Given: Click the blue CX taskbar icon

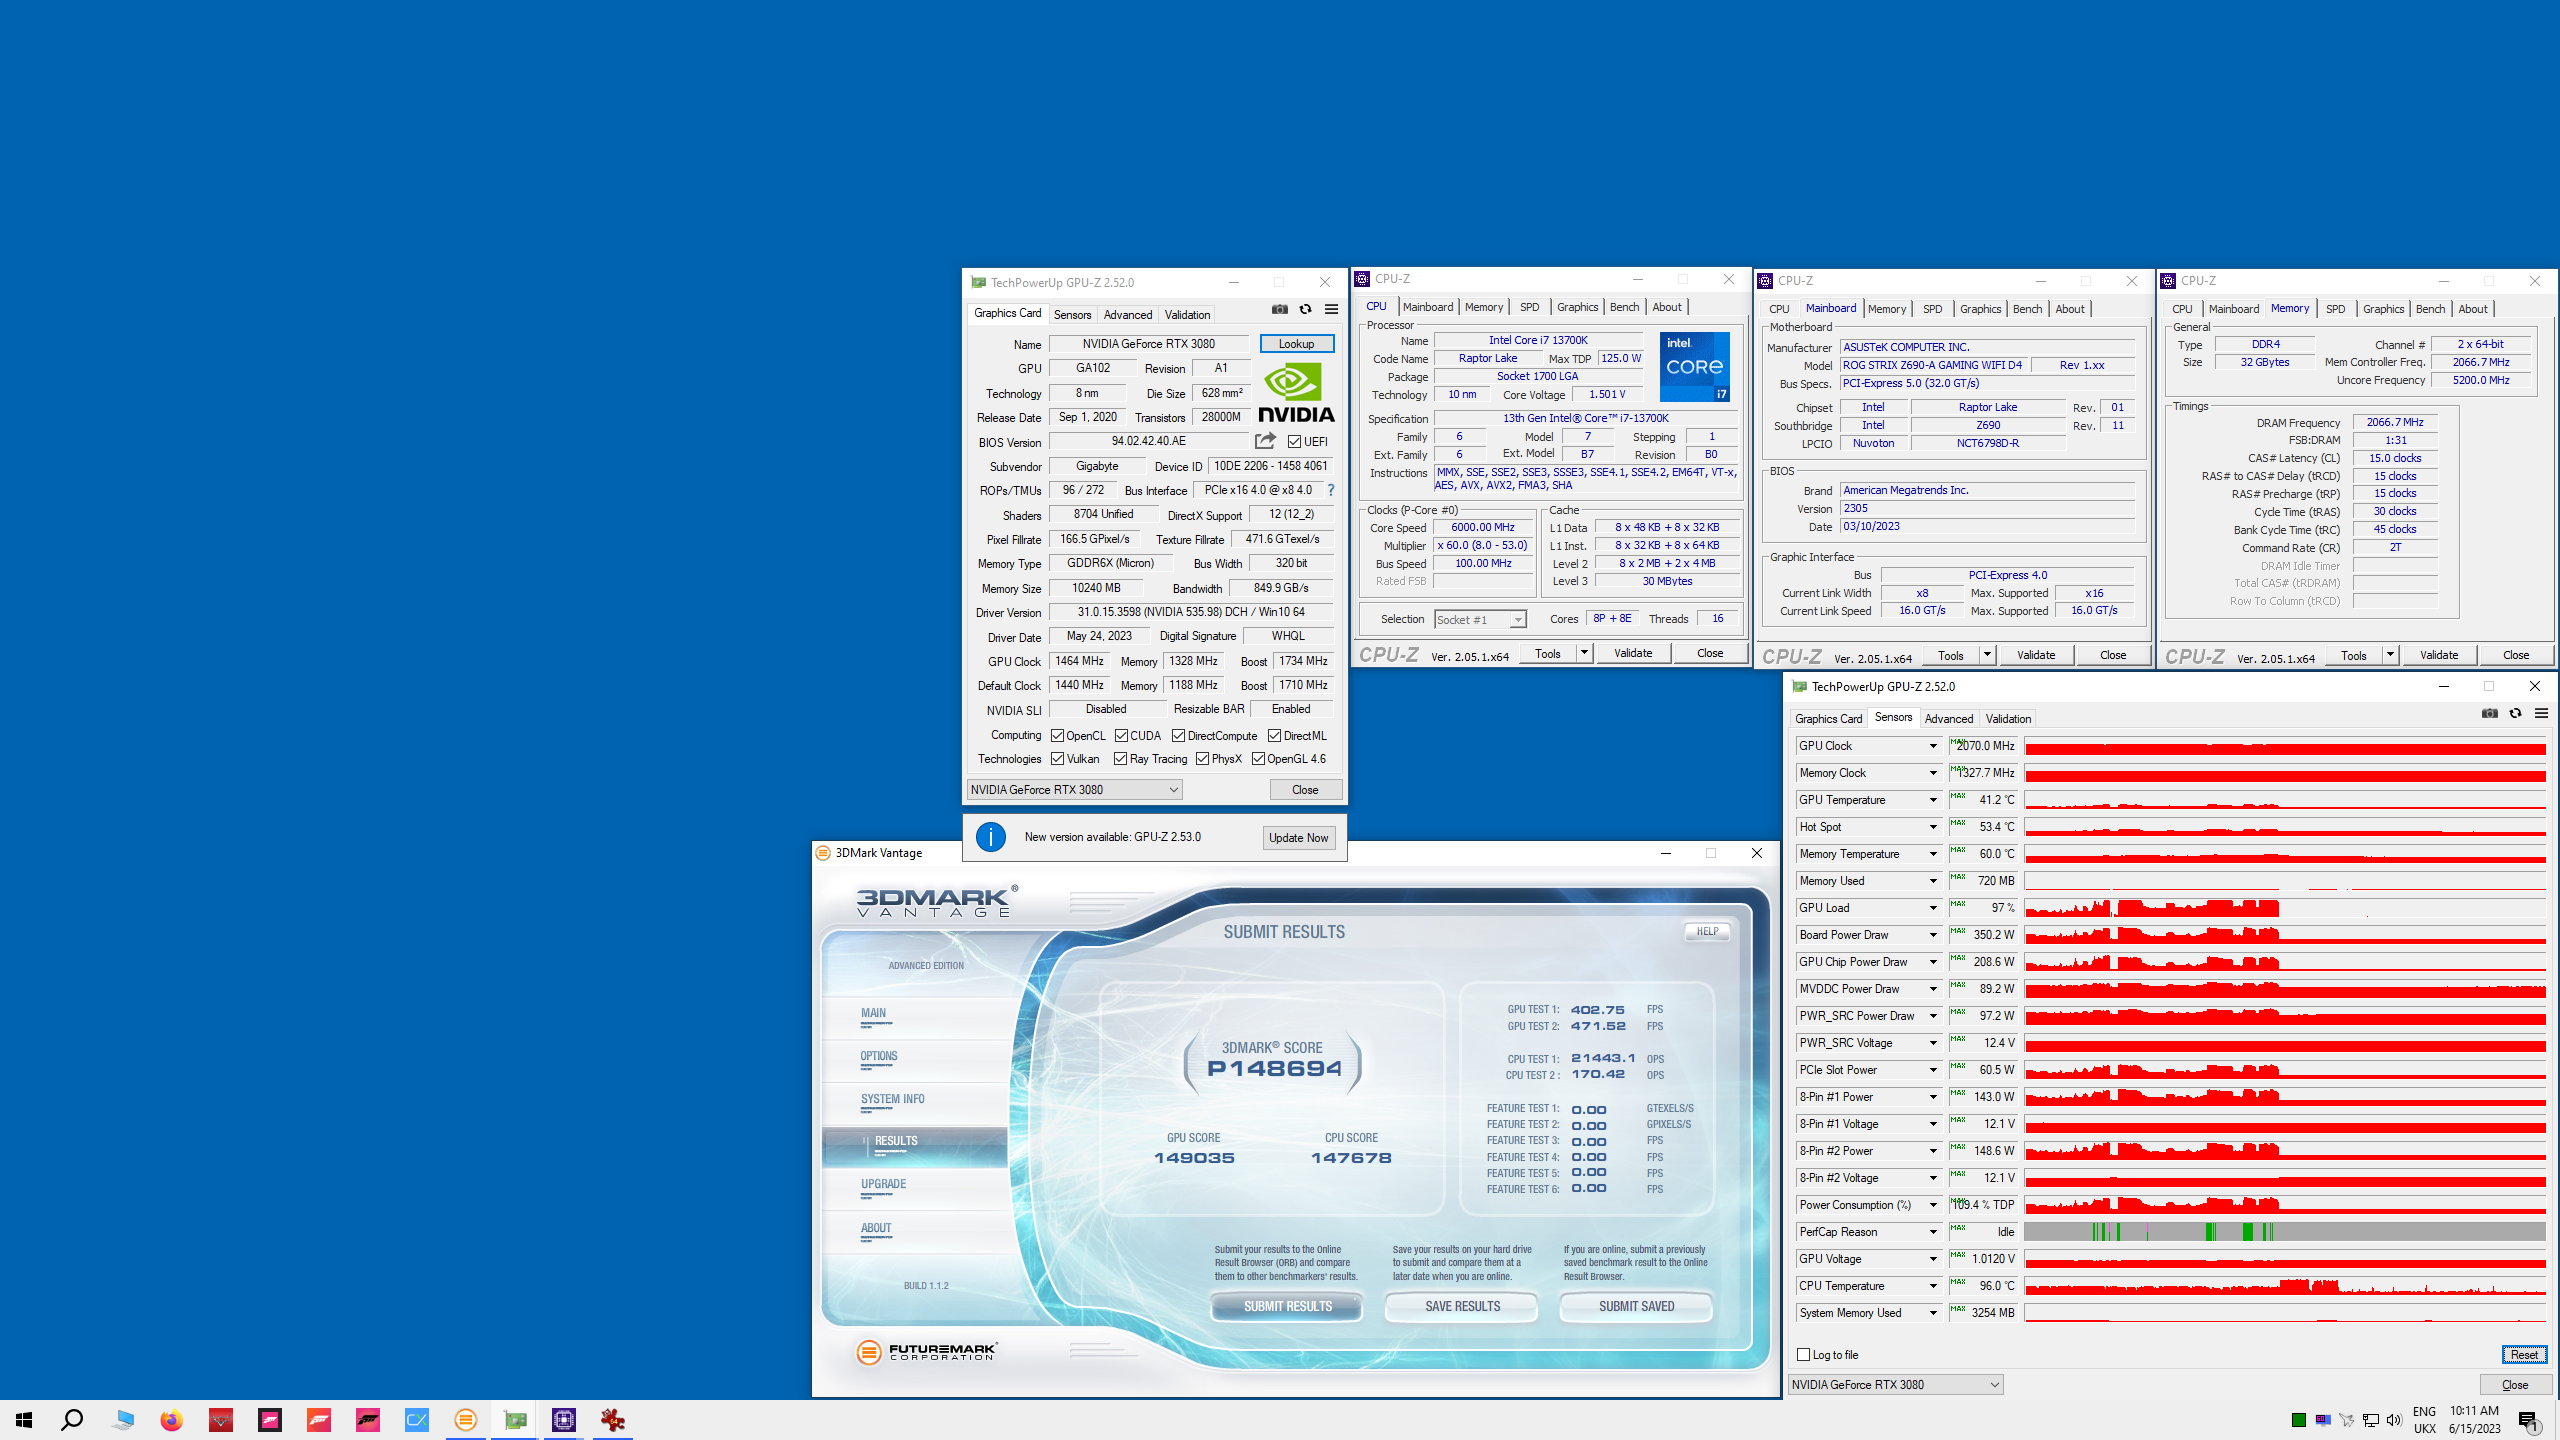Looking at the screenshot, I should [x=417, y=1420].
